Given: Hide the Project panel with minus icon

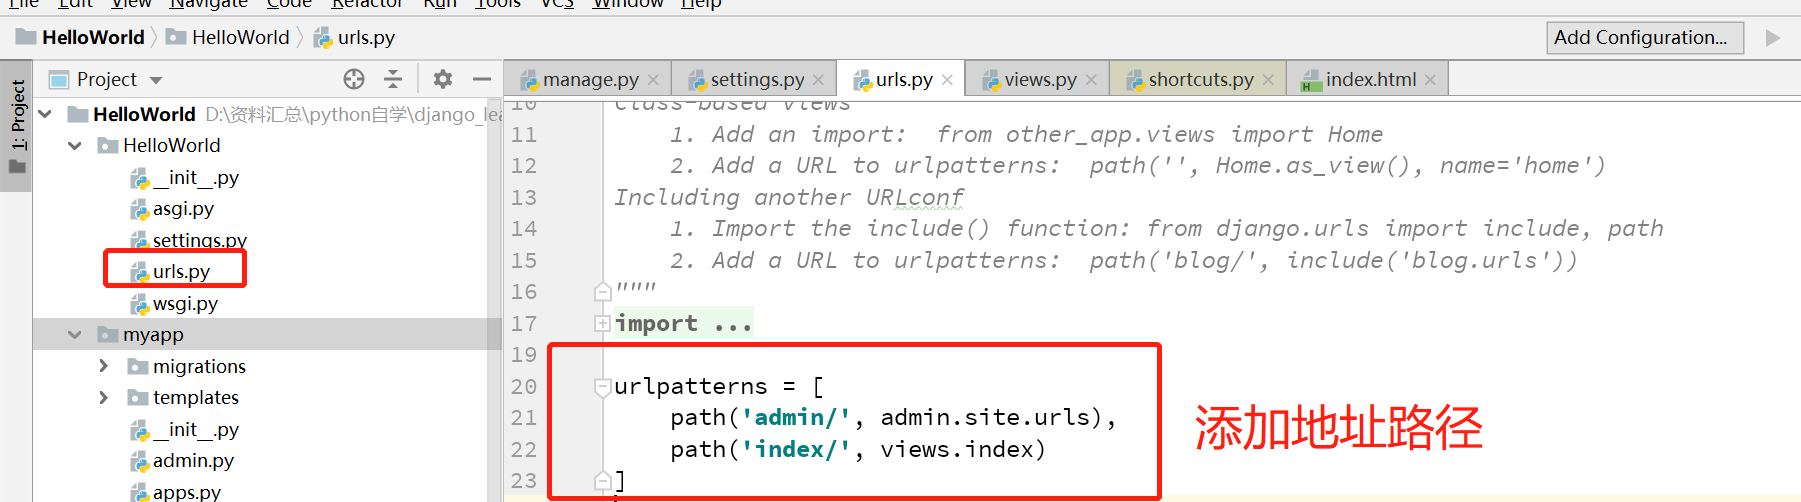Looking at the screenshot, I should (482, 79).
